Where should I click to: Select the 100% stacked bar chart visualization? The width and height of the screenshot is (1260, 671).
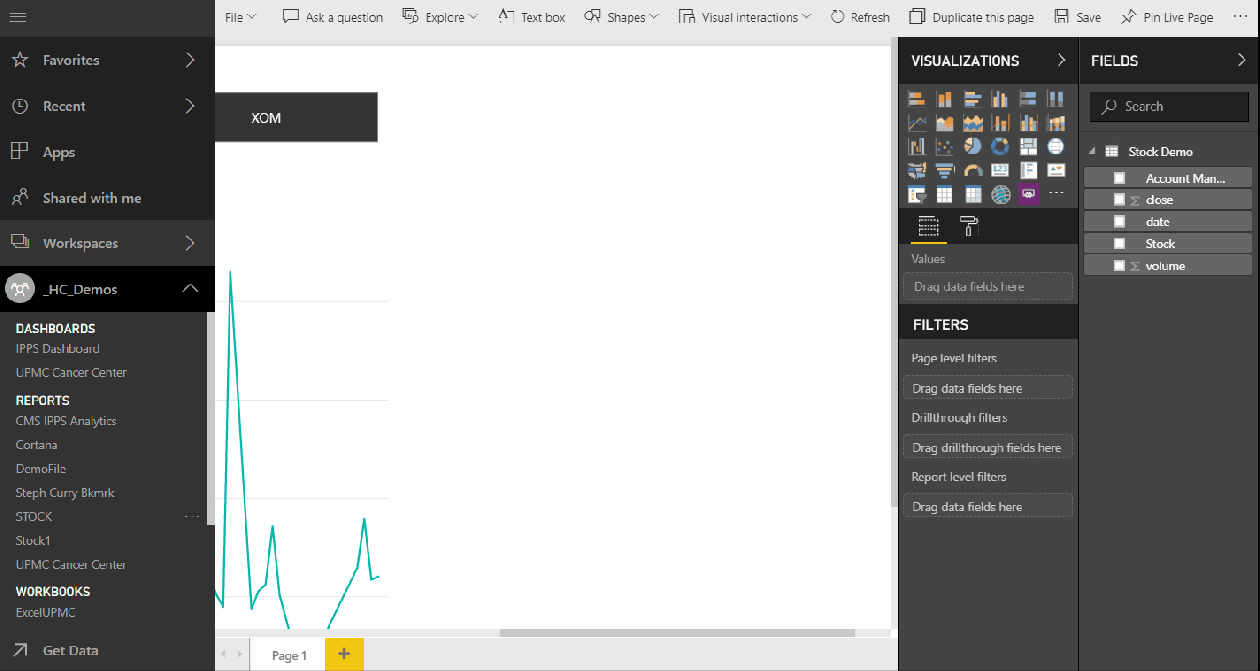(x=1028, y=98)
